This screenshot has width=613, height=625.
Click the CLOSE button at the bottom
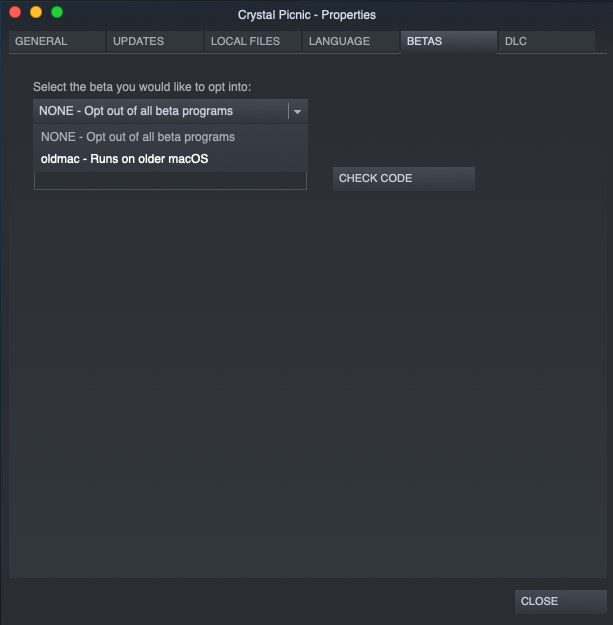pos(560,601)
